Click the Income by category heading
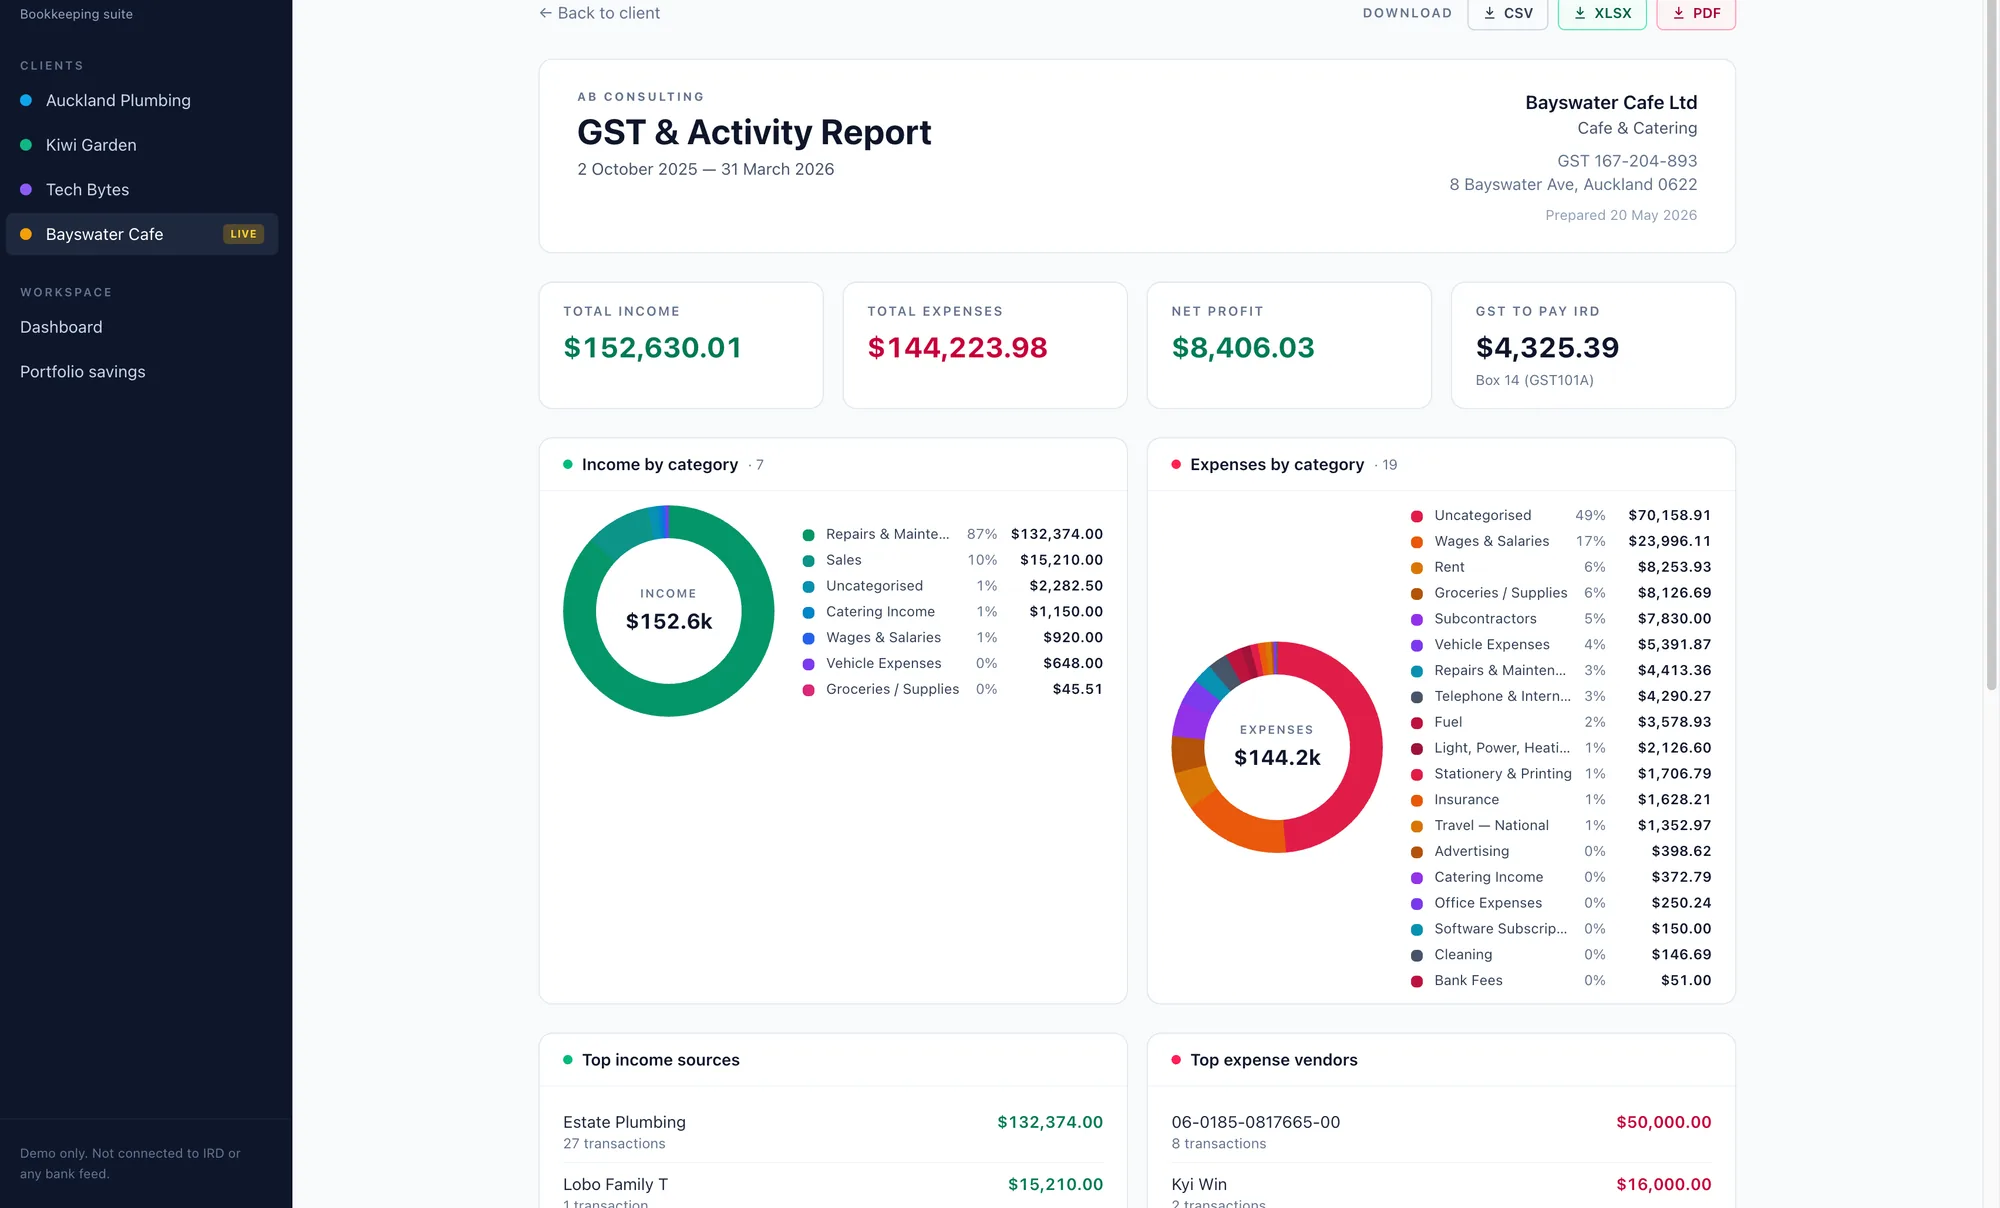2000x1208 pixels. [x=660, y=465]
